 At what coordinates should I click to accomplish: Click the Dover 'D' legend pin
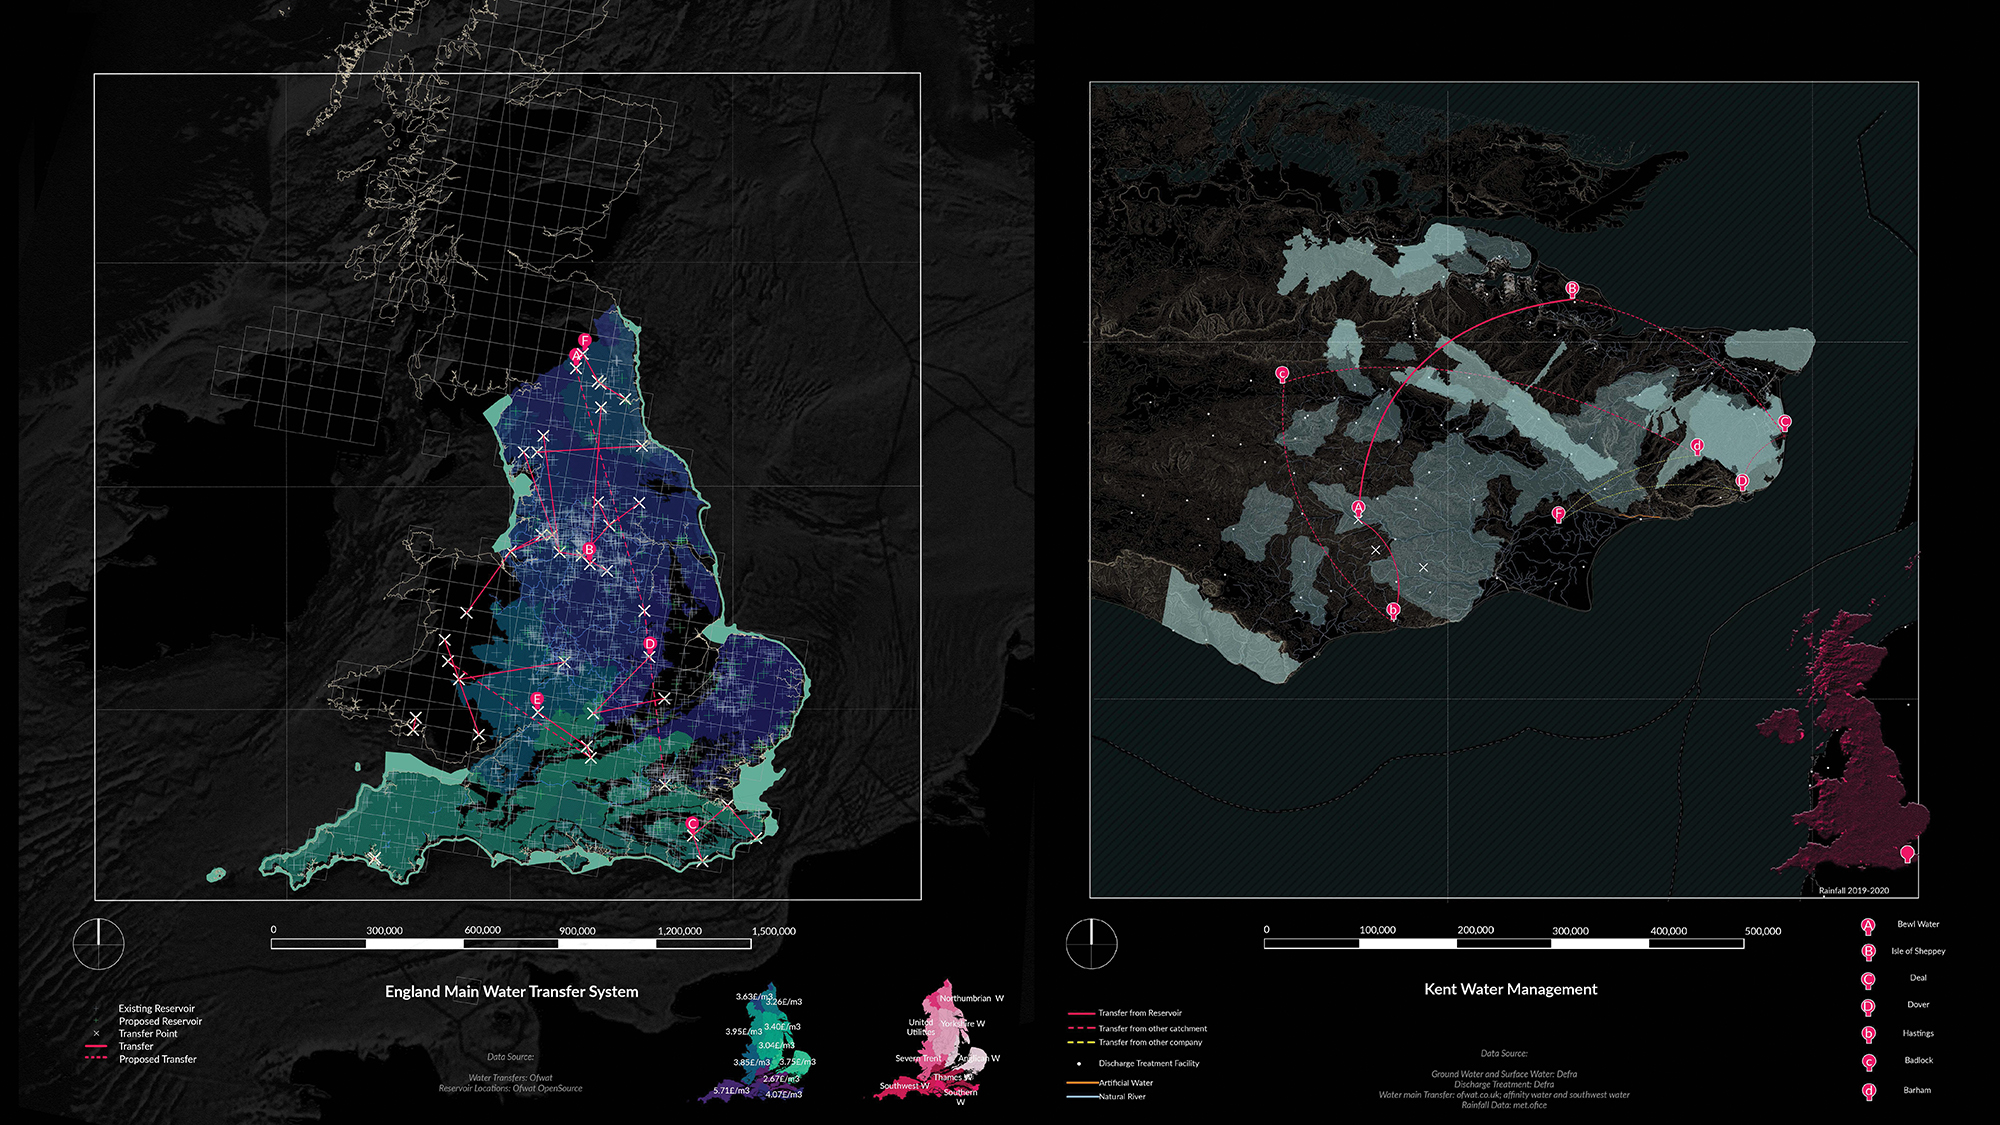(x=1868, y=1006)
